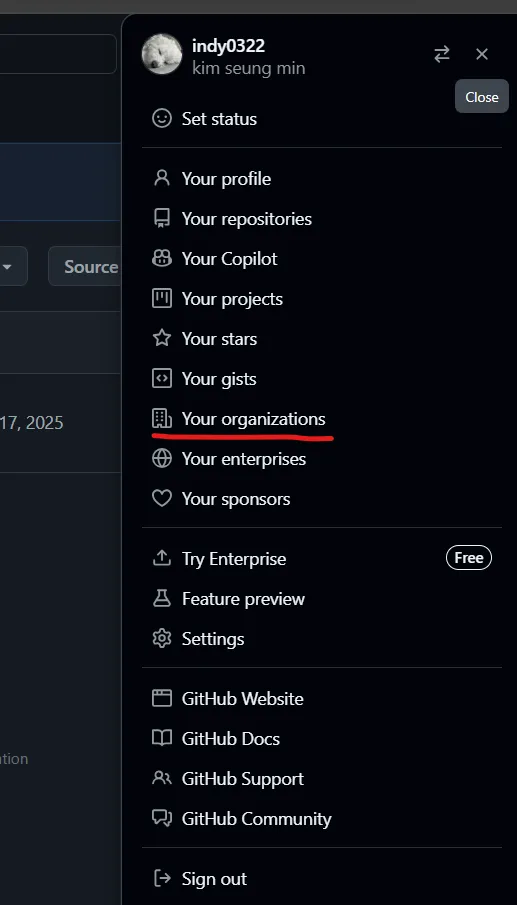Click the heart icon beside Your sponsors
This screenshot has width=517, height=905.
162,499
